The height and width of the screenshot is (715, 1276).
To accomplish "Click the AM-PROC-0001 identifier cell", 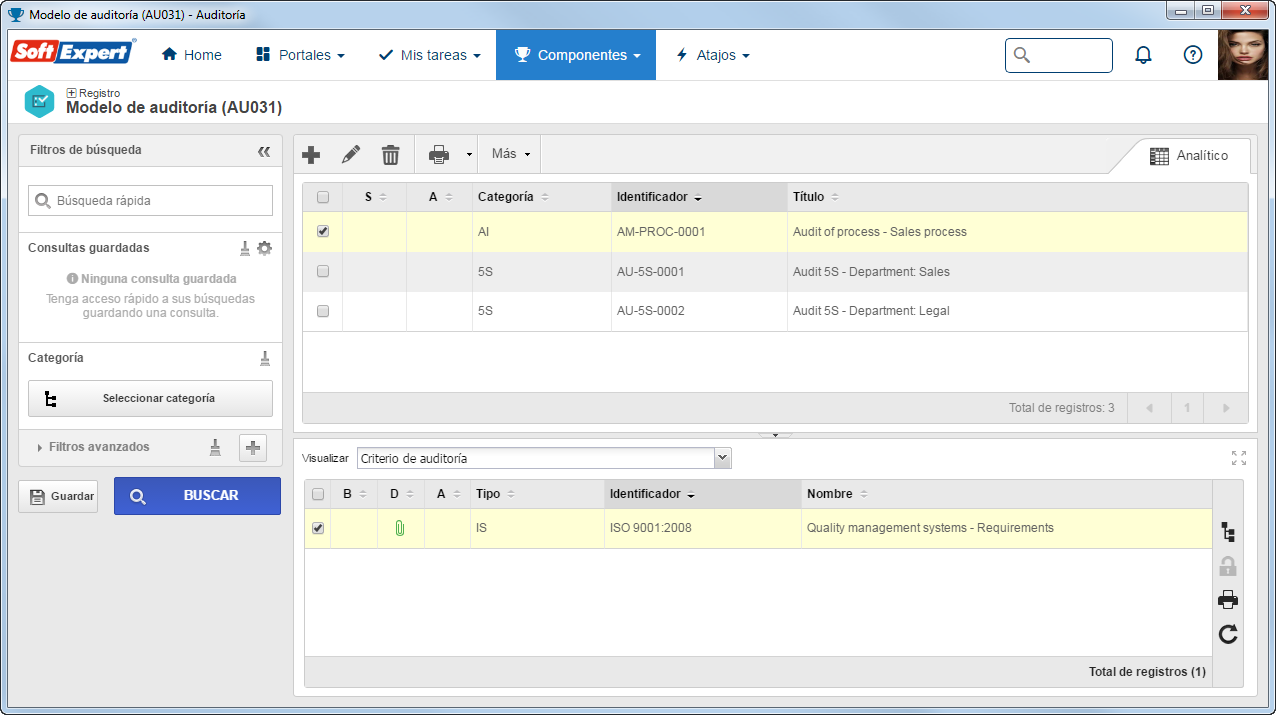I will tap(699, 231).
